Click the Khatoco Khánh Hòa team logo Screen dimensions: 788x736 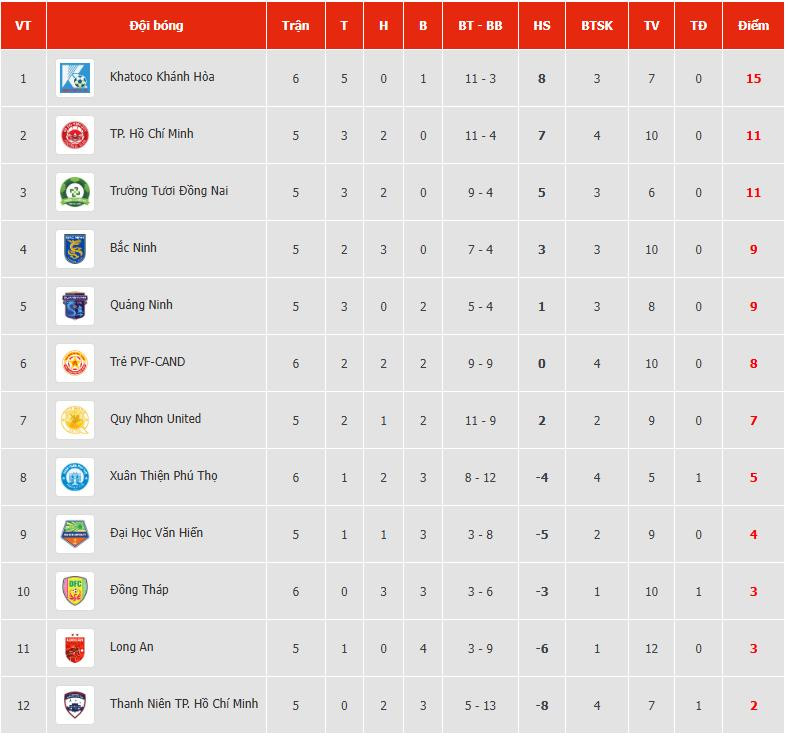click(75, 78)
